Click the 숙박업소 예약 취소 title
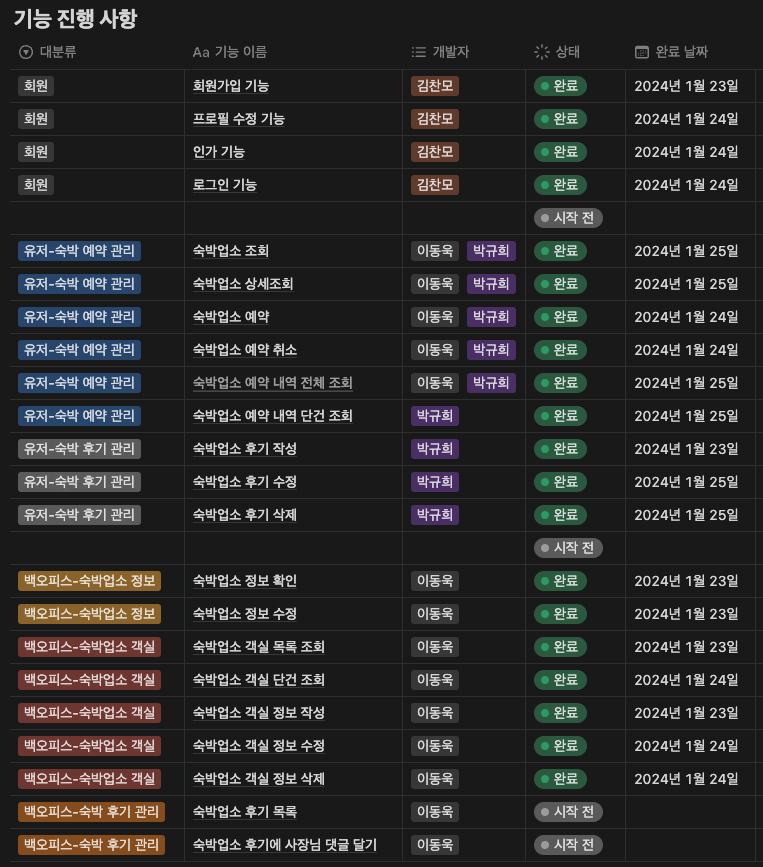 tap(244, 350)
